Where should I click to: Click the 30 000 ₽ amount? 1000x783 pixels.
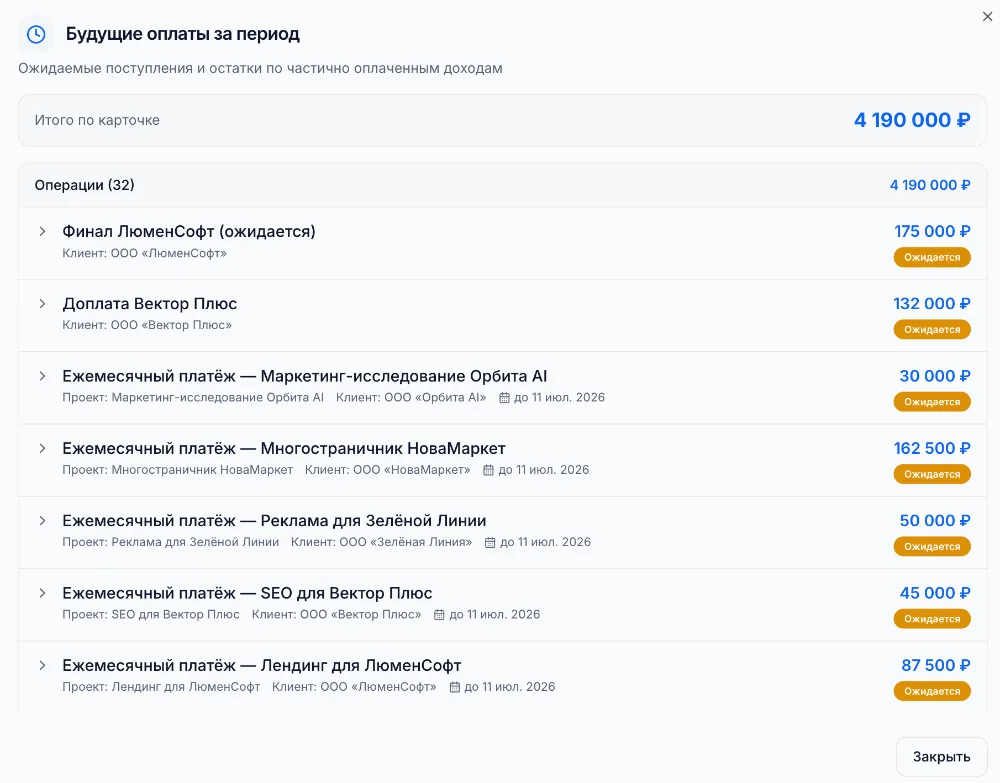click(x=935, y=376)
